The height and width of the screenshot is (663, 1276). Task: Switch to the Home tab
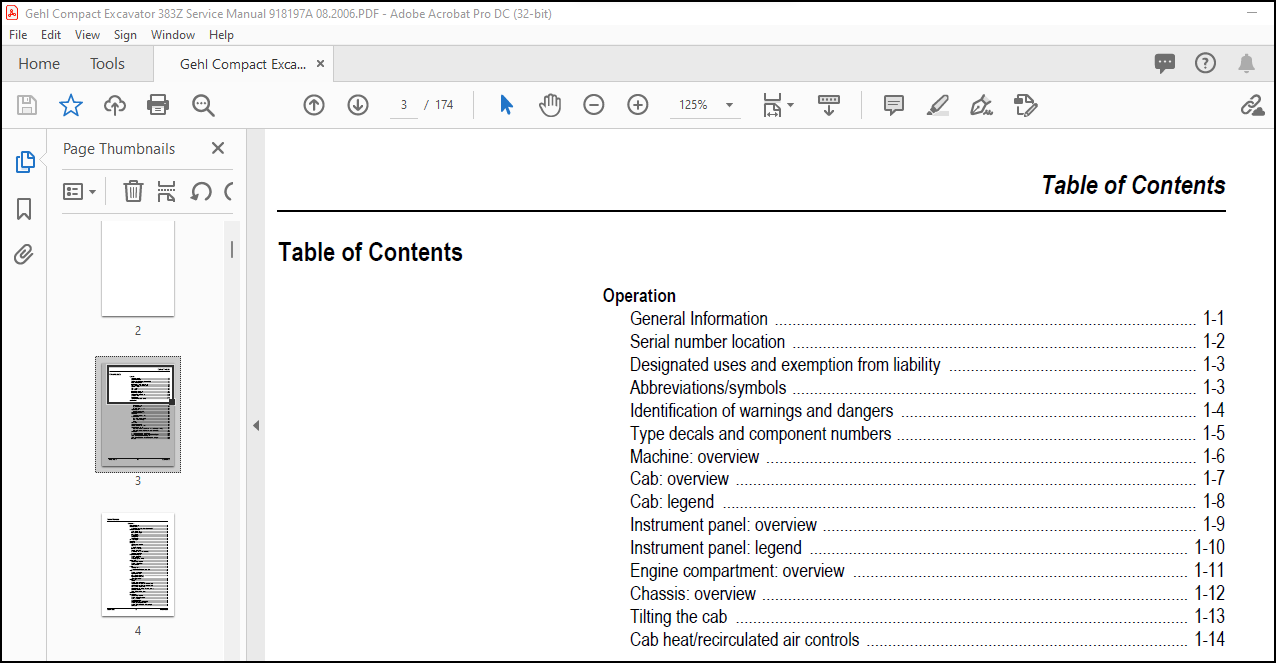[x=39, y=63]
